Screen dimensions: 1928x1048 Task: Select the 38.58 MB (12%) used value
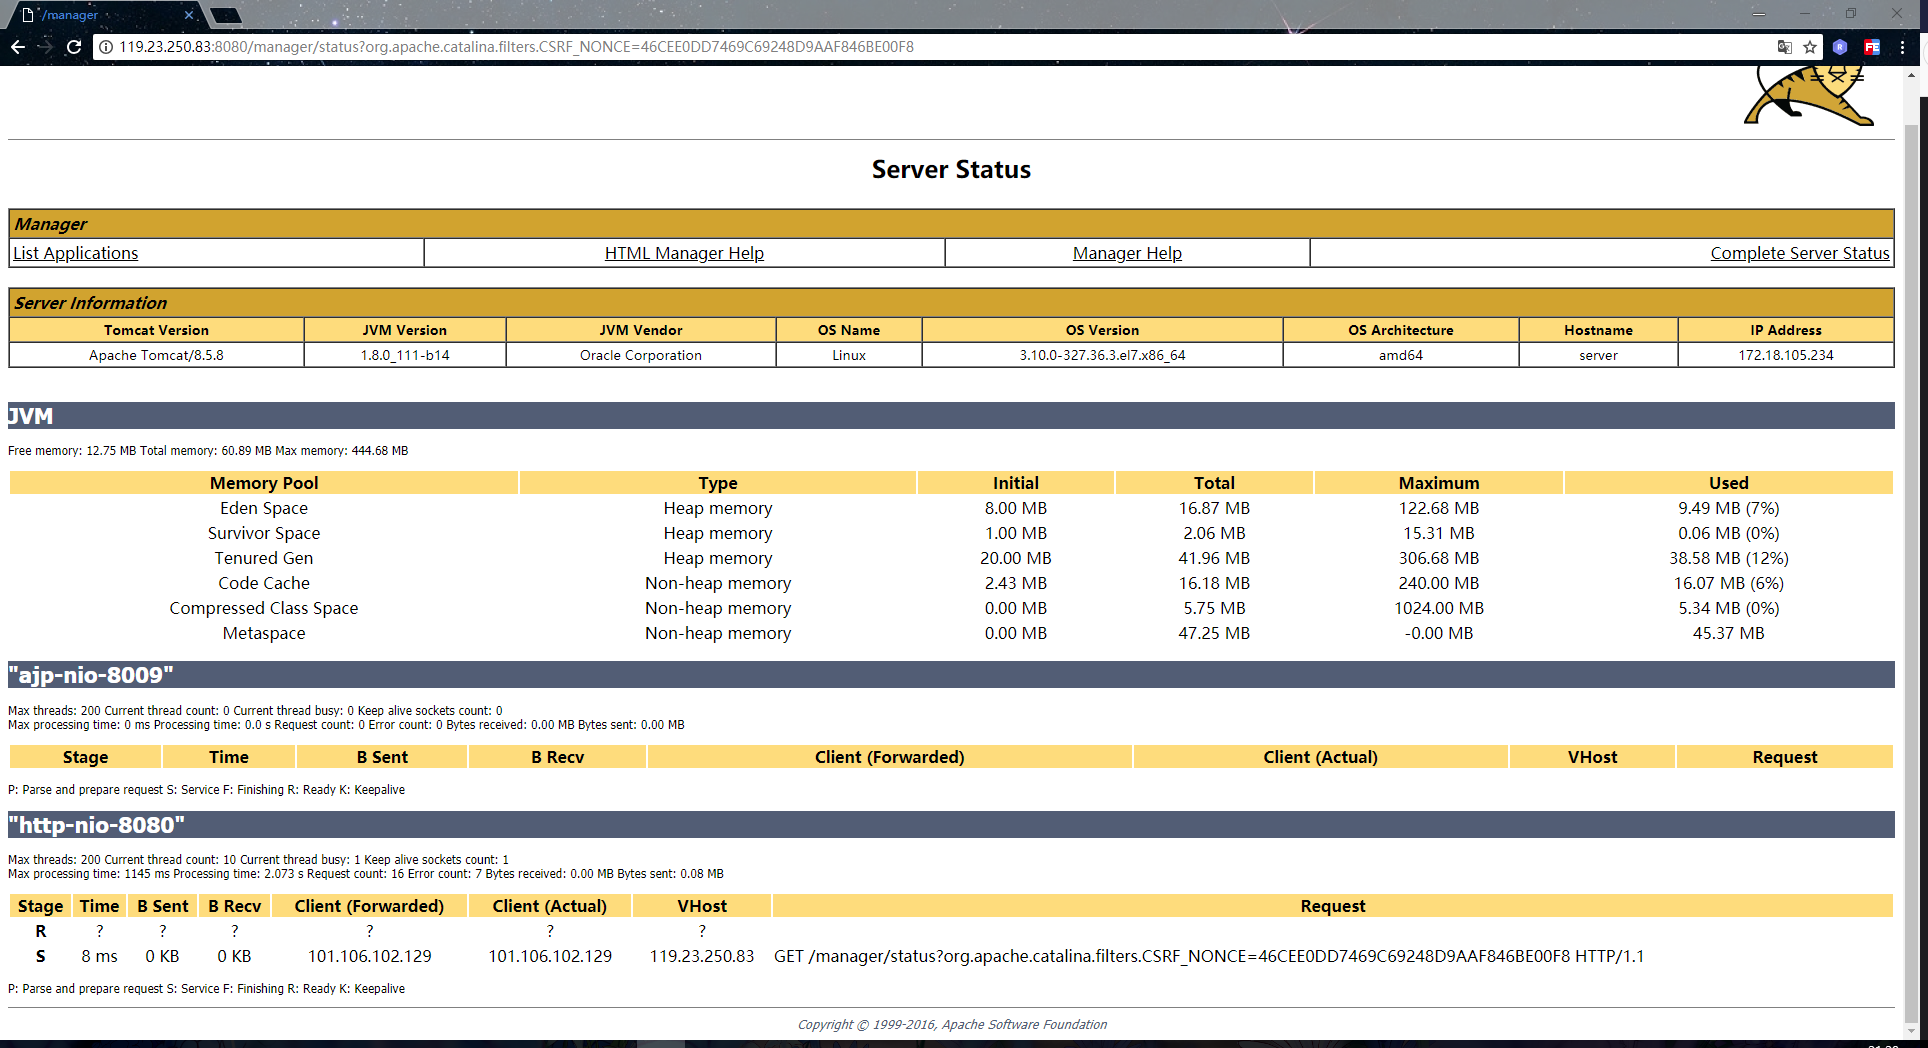1728,558
